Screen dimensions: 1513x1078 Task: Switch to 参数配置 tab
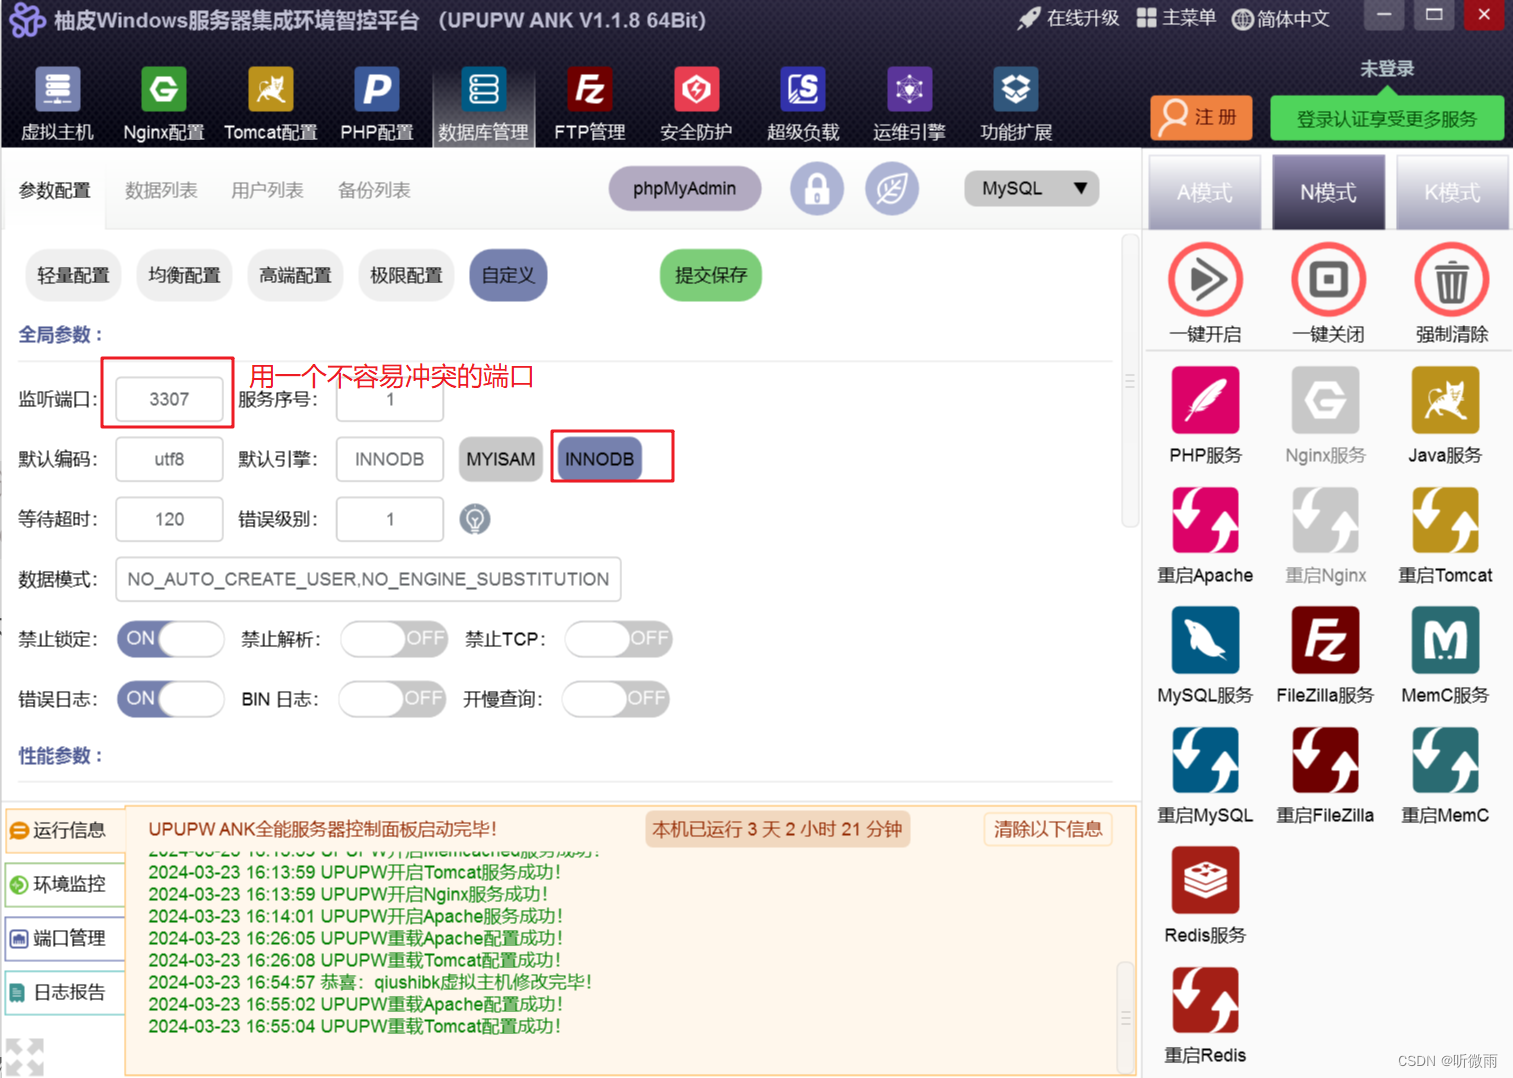coord(55,190)
